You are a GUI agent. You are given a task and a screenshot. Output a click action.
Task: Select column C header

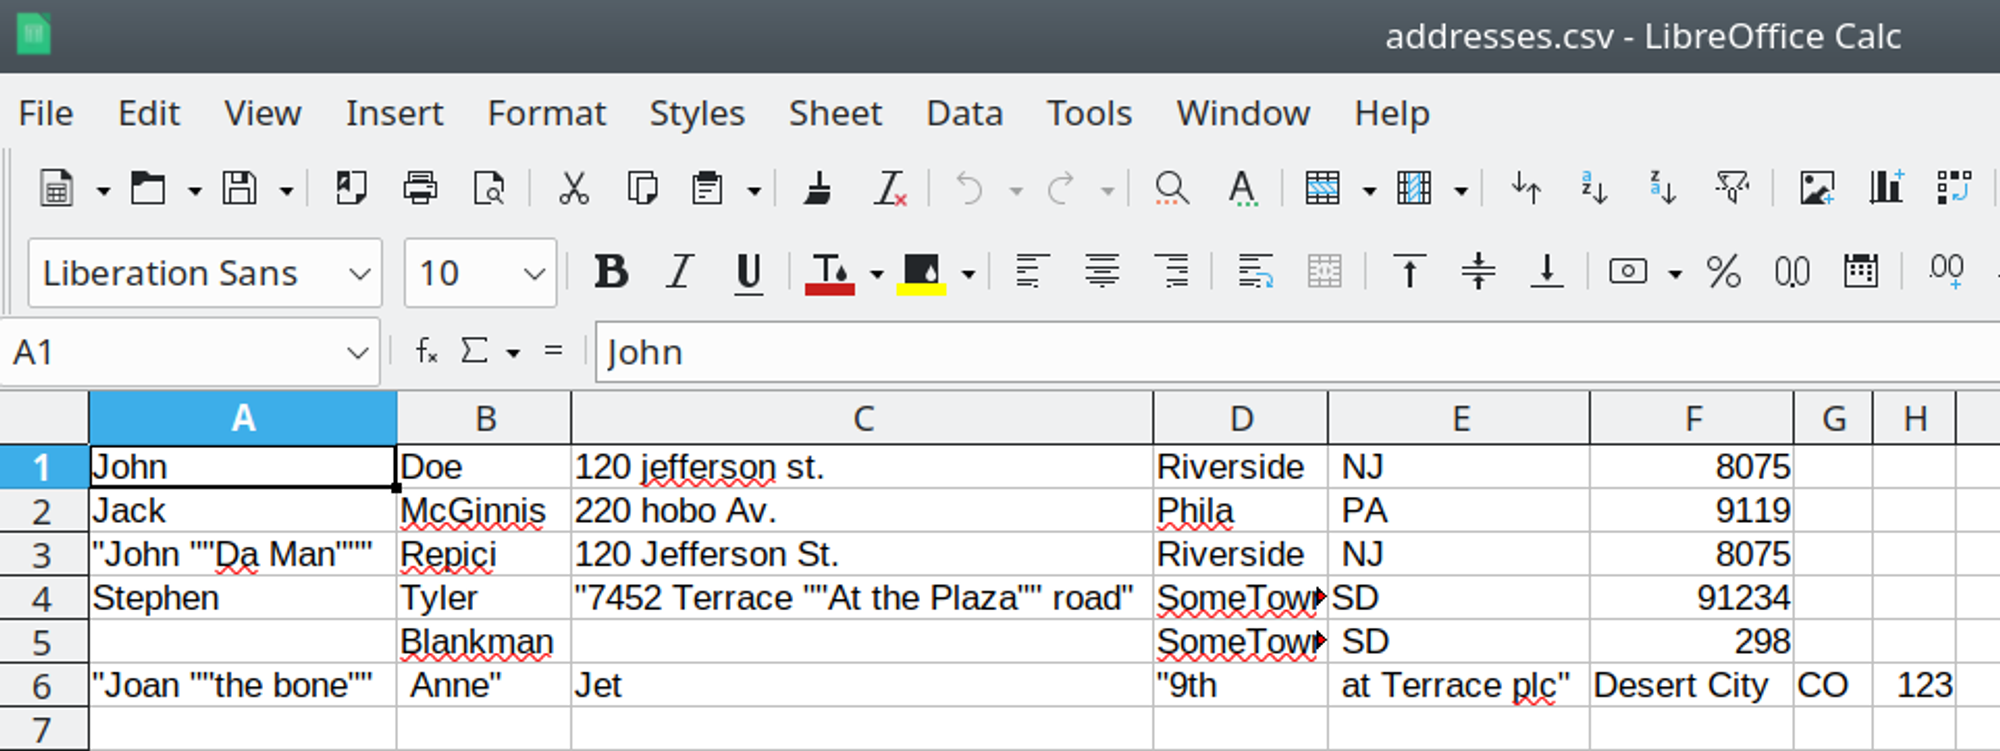tap(862, 418)
